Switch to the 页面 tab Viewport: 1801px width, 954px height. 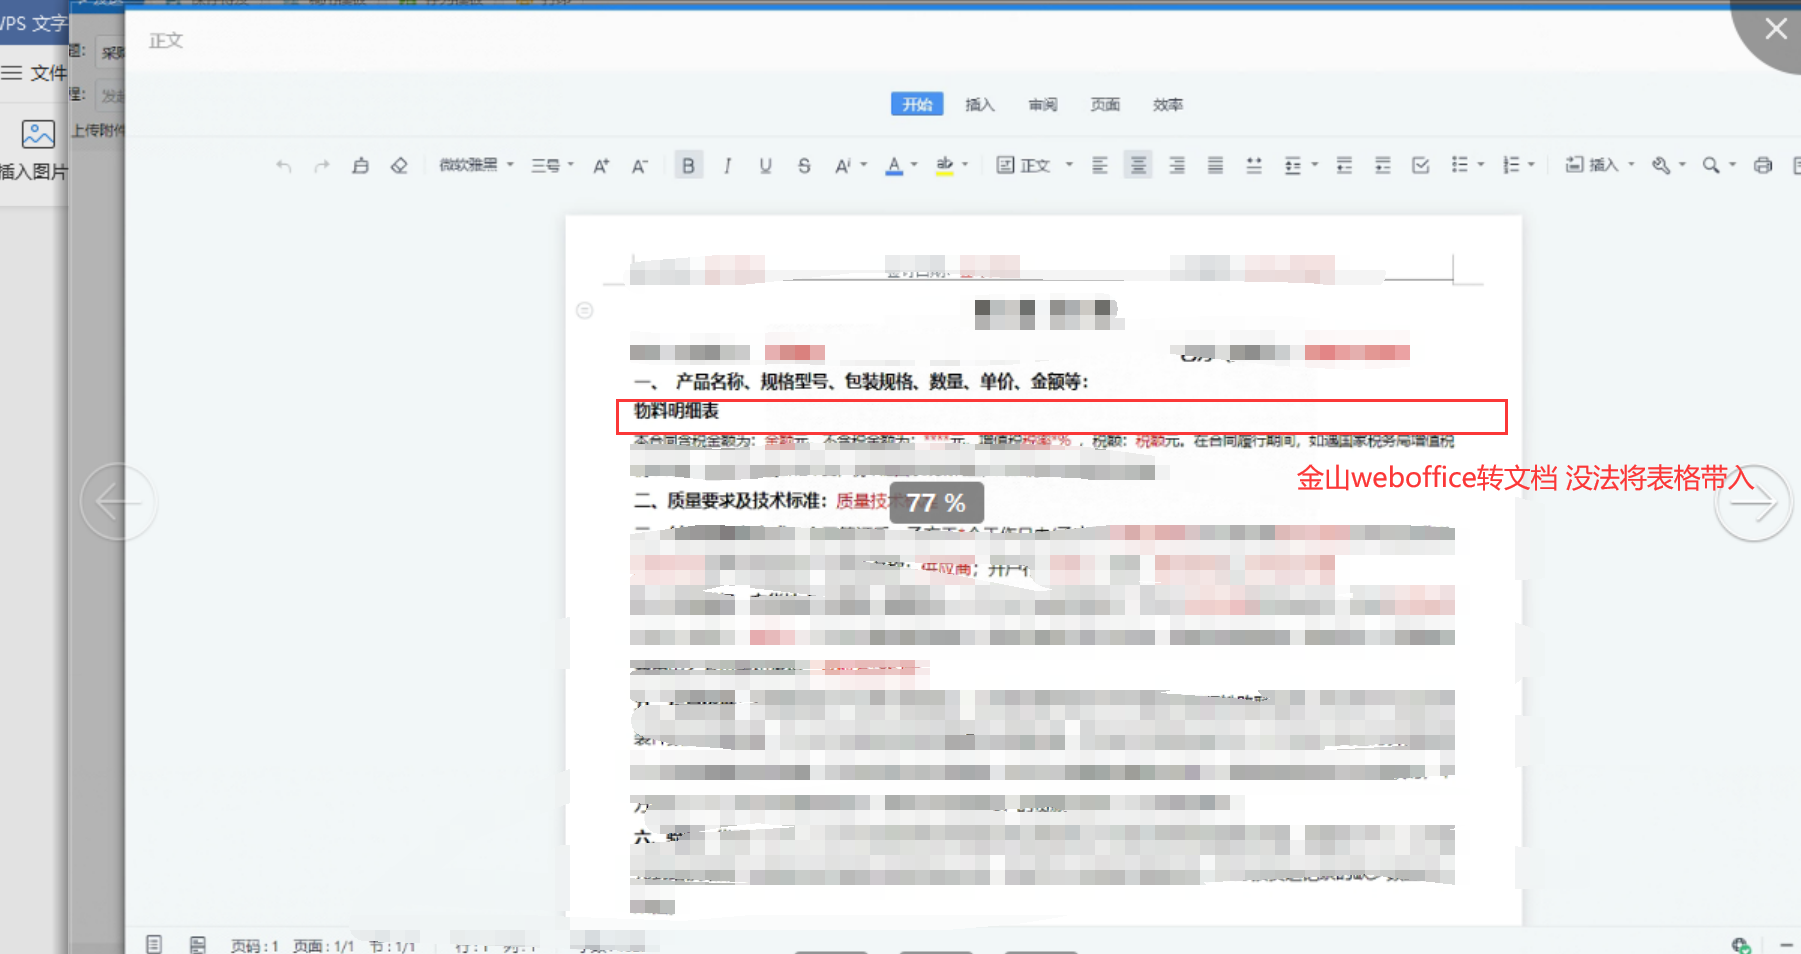1105,105
